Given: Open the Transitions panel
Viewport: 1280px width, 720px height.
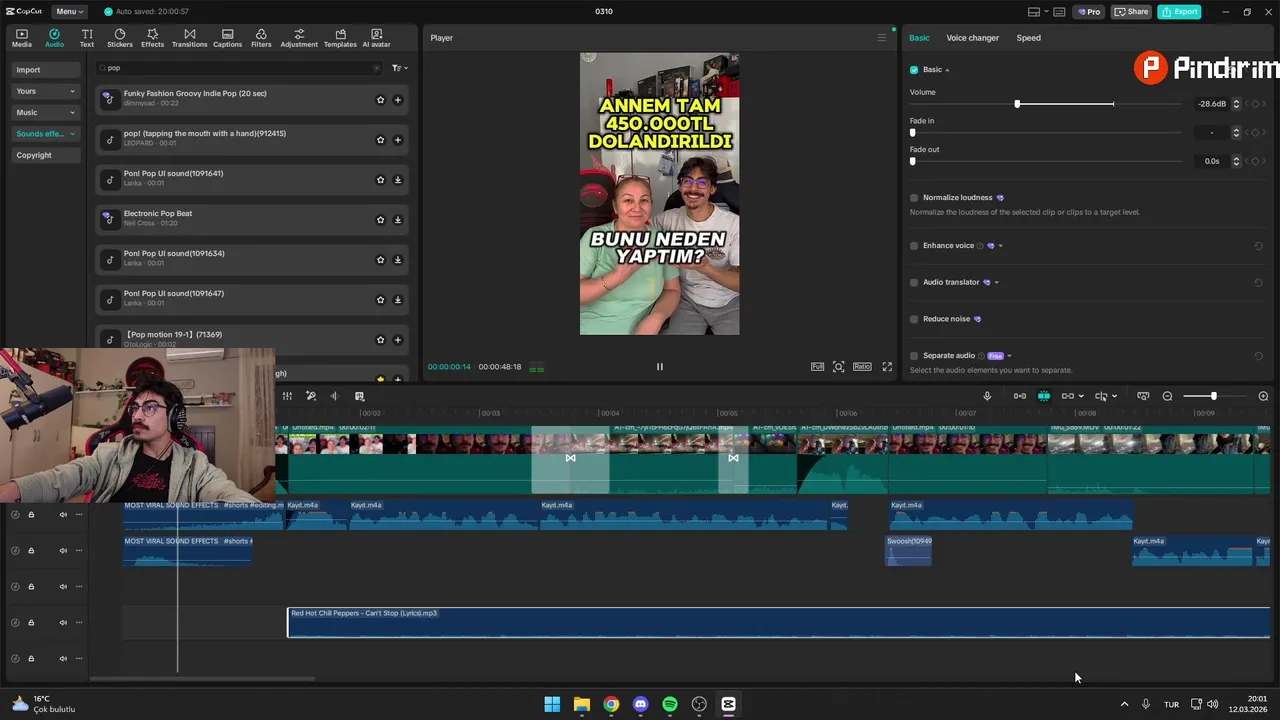Looking at the screenshot, I should [189, 38].
